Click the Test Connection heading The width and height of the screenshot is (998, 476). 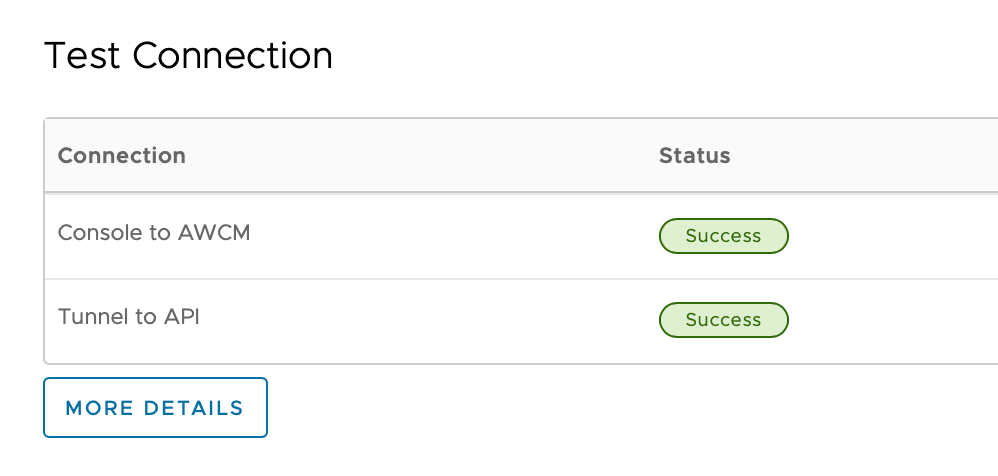click(188, 55)
